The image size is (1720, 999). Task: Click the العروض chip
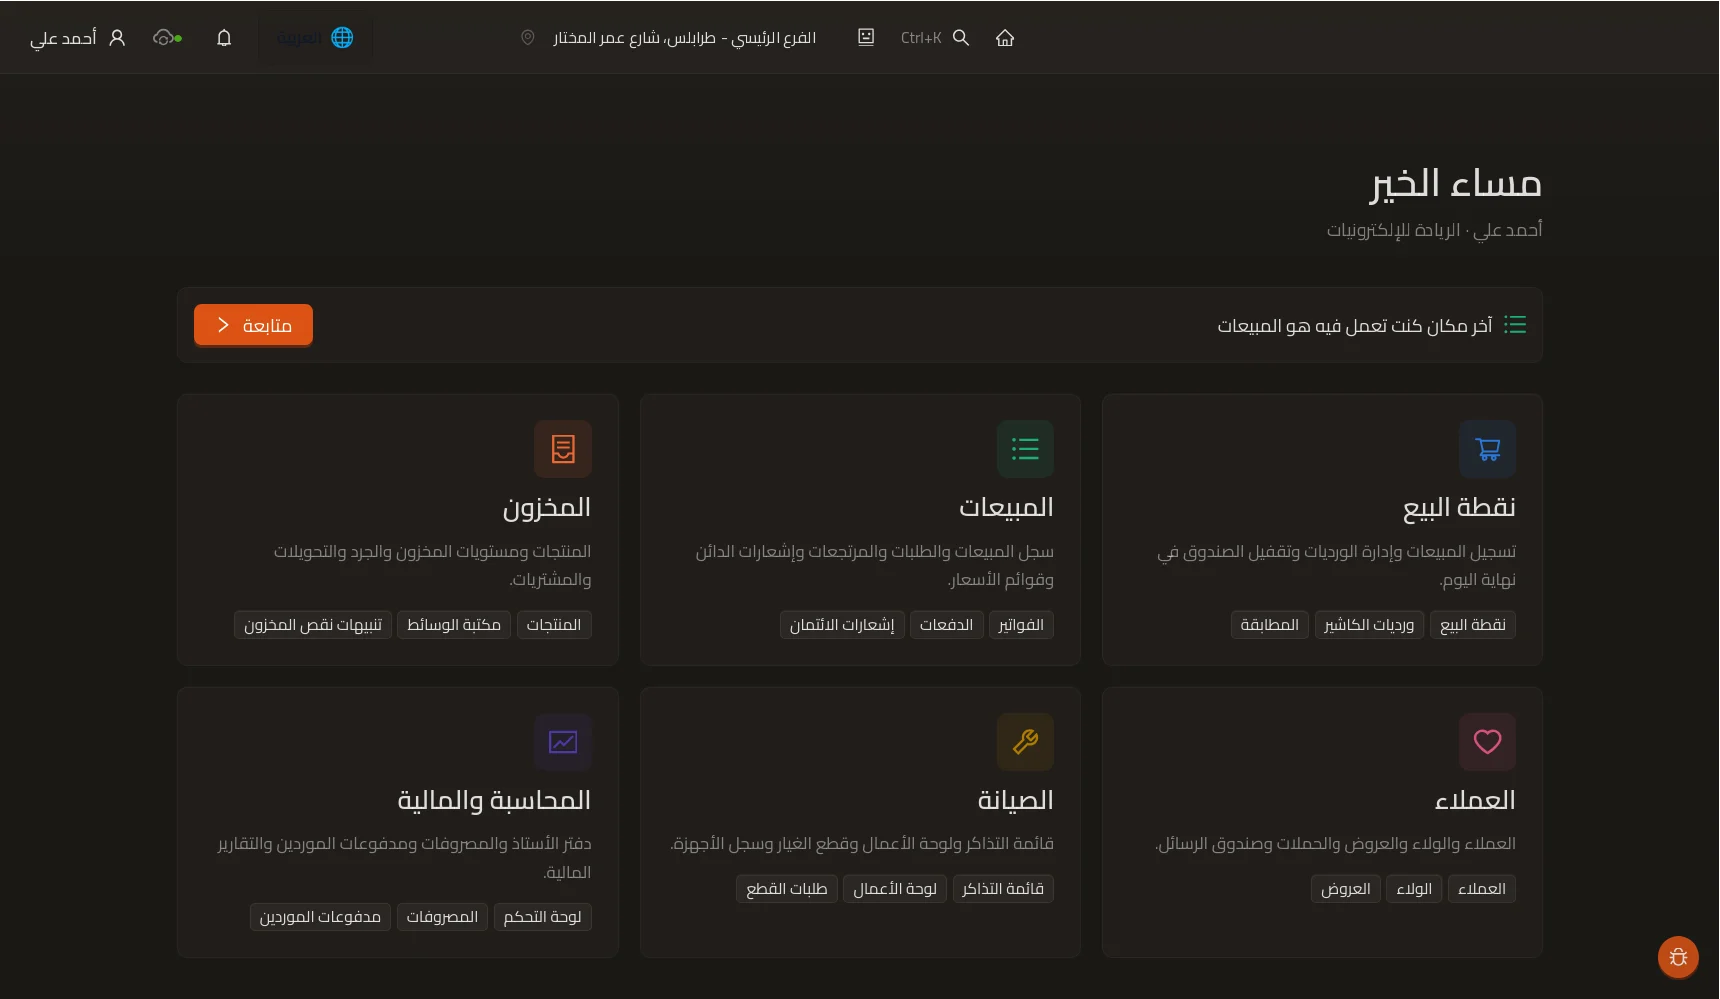[1345, 889]
